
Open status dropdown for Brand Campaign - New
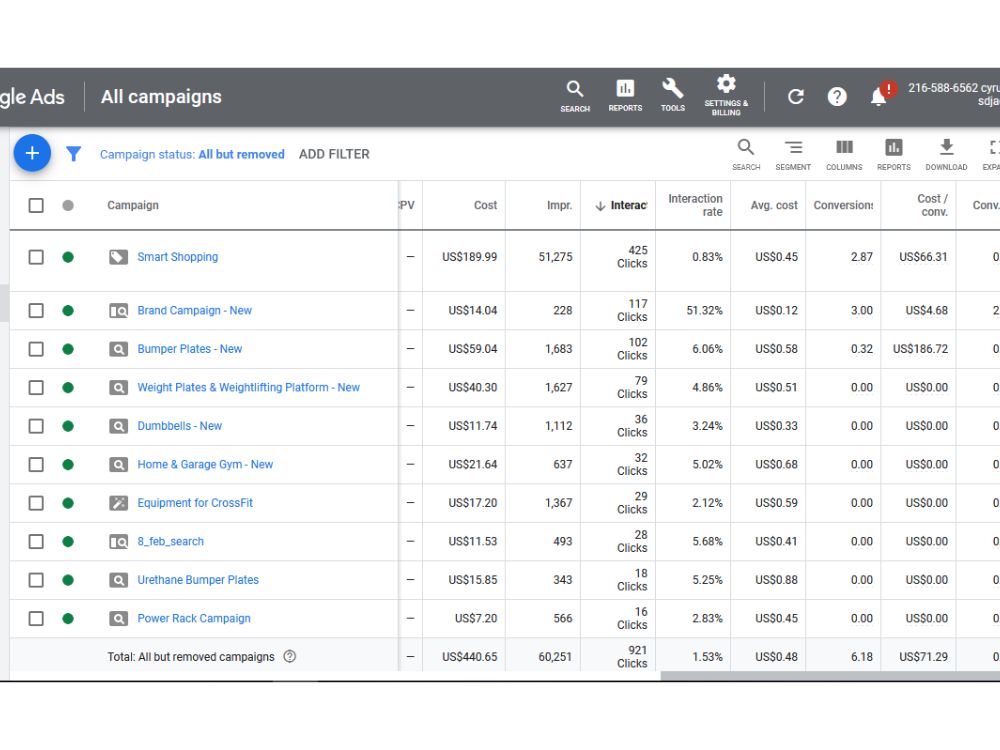pos(68,311)
